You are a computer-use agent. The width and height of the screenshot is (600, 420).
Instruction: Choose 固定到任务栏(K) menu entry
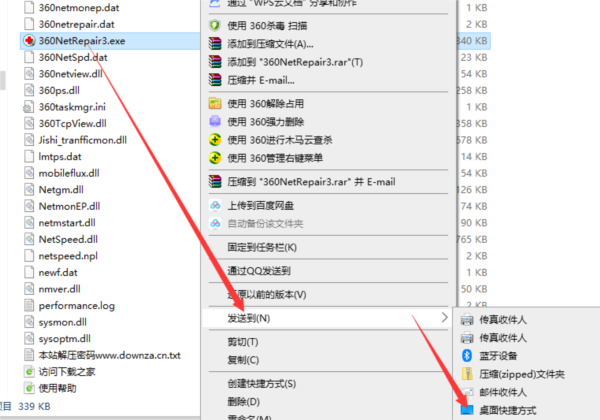[x=328, y=247]
